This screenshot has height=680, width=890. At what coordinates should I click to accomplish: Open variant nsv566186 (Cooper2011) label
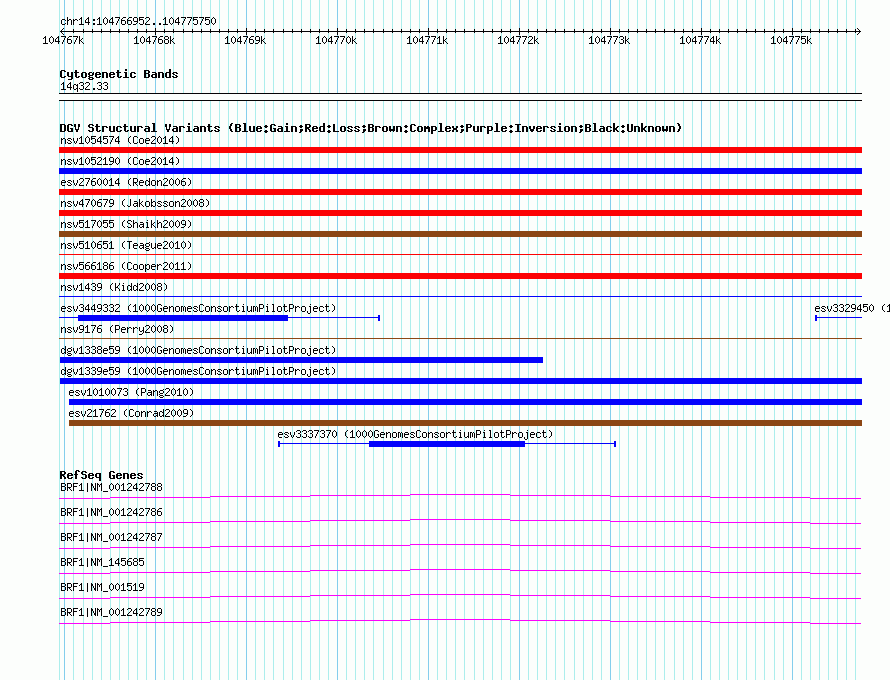(126, 266)
